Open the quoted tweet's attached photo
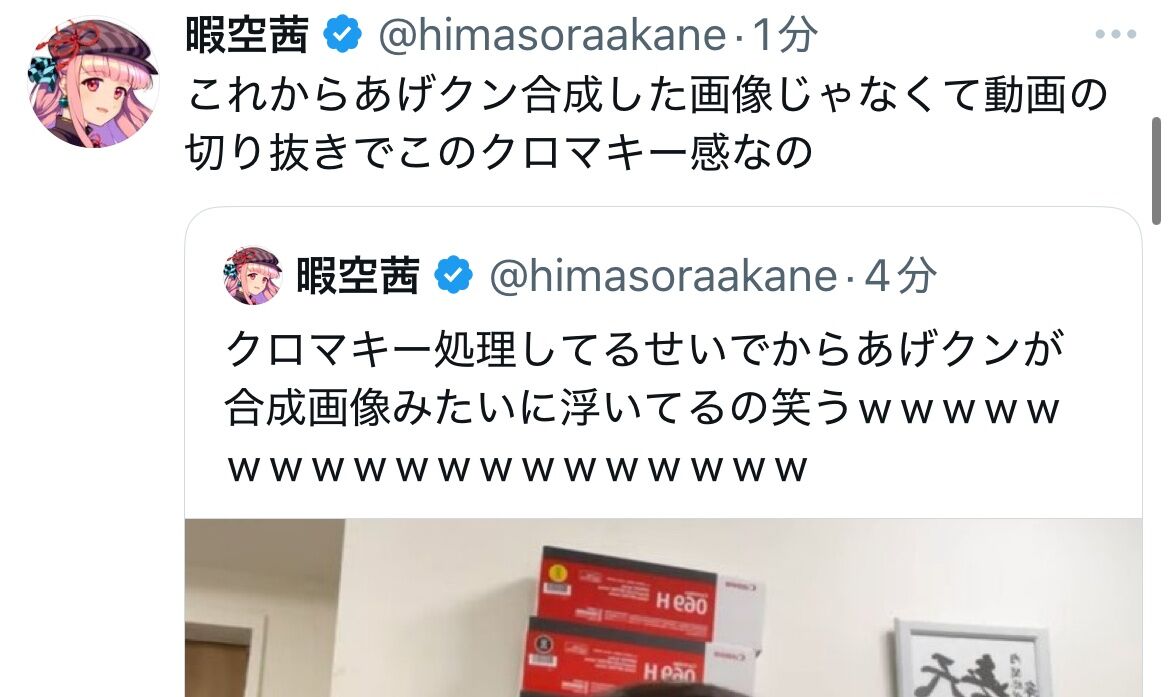 coord(663,607)
